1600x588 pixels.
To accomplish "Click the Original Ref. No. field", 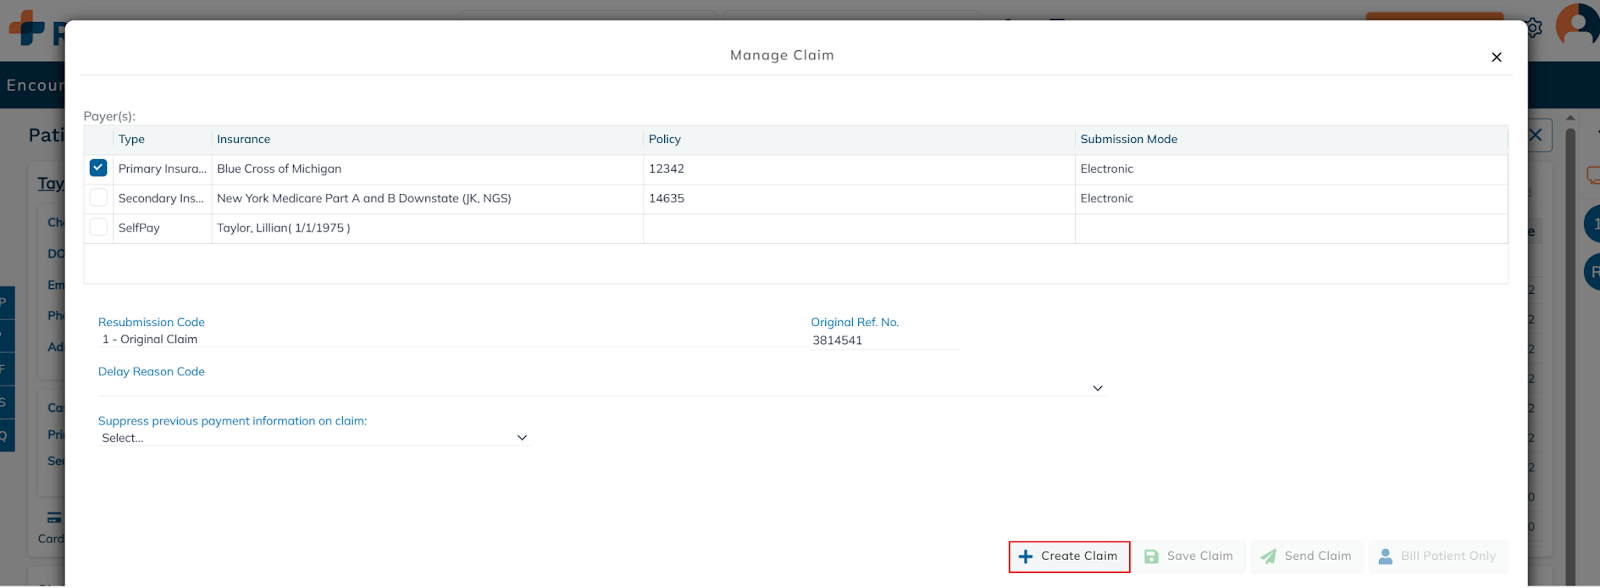I will (883, 341).
